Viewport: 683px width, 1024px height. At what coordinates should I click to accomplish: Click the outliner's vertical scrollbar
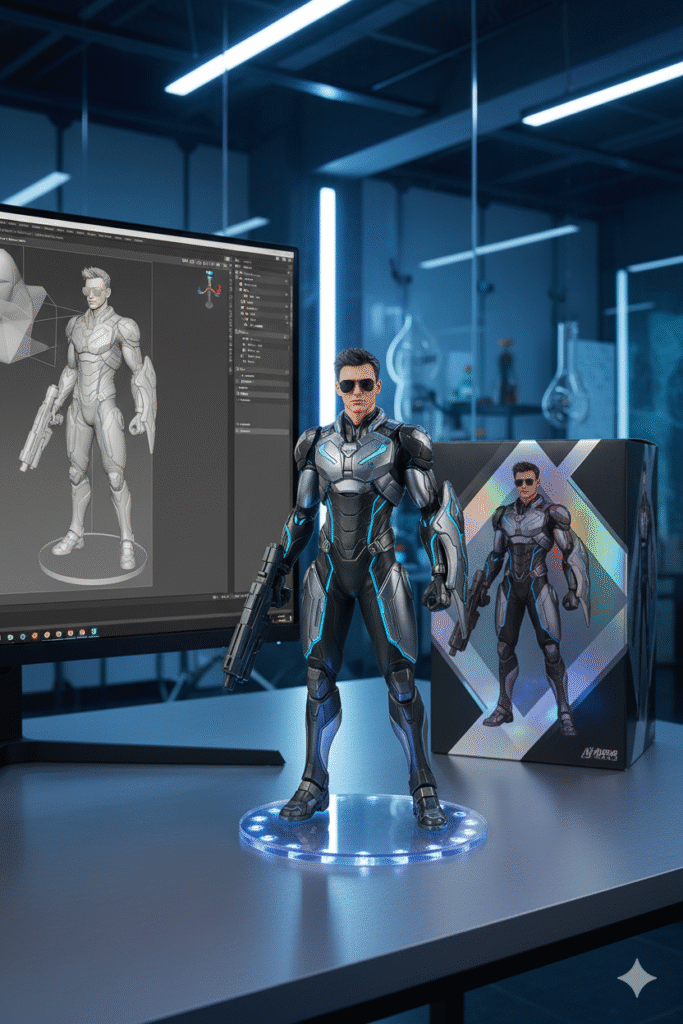291,300
